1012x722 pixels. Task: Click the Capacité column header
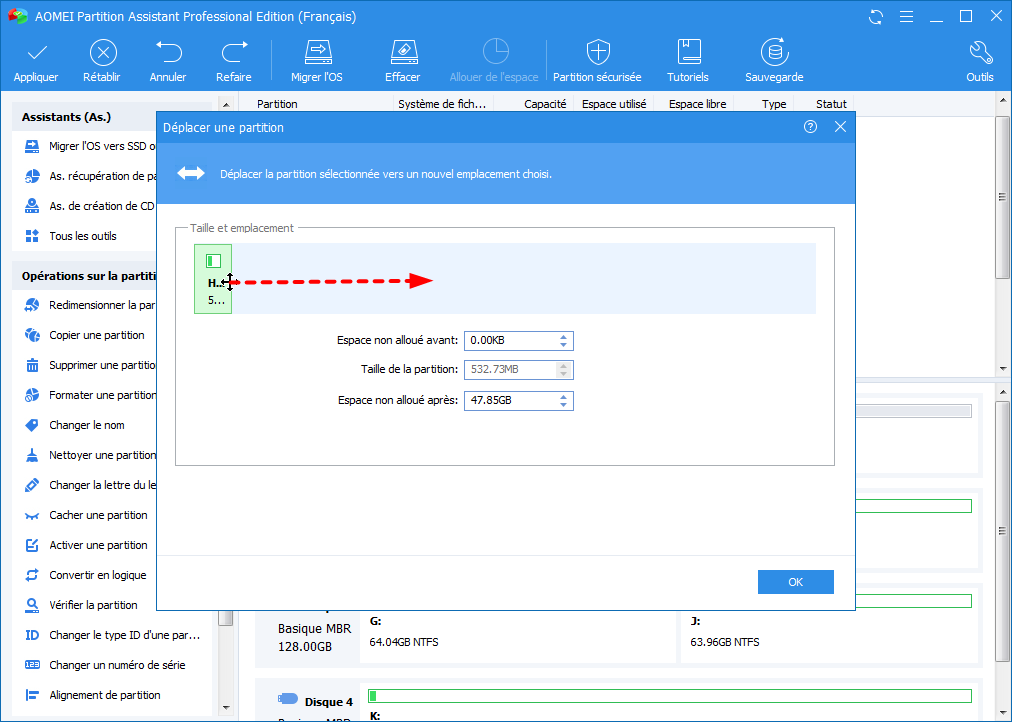(x=545, y=104)
